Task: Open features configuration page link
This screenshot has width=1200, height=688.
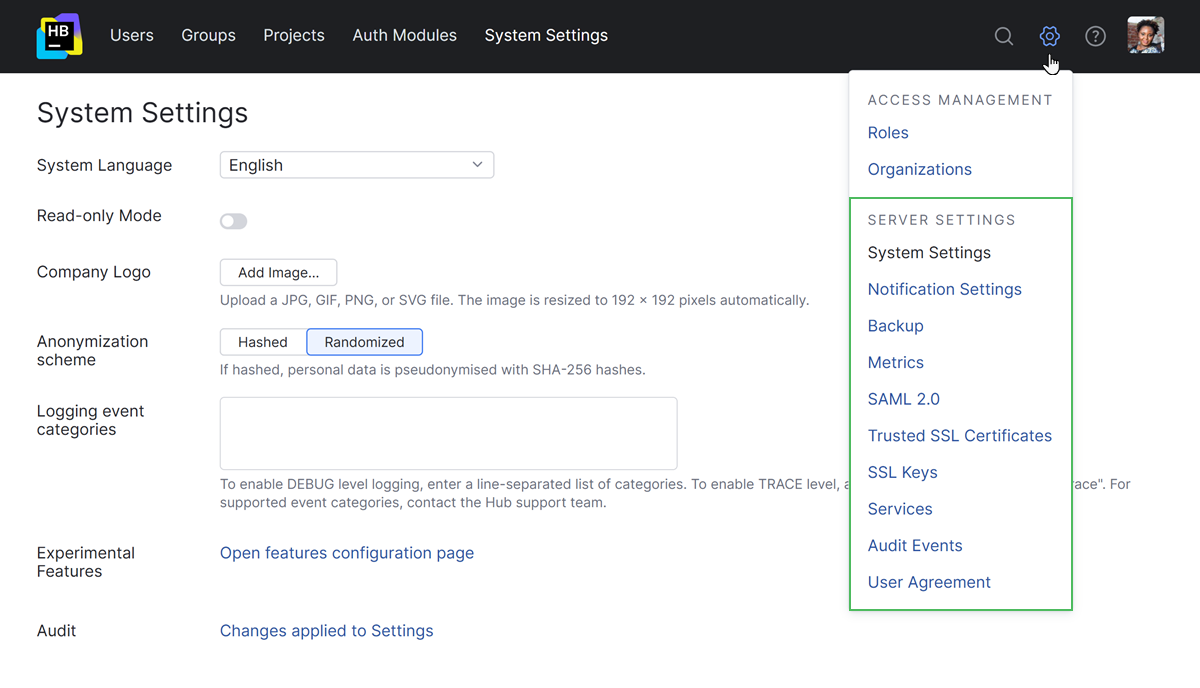Action: [x=347, y=553]
